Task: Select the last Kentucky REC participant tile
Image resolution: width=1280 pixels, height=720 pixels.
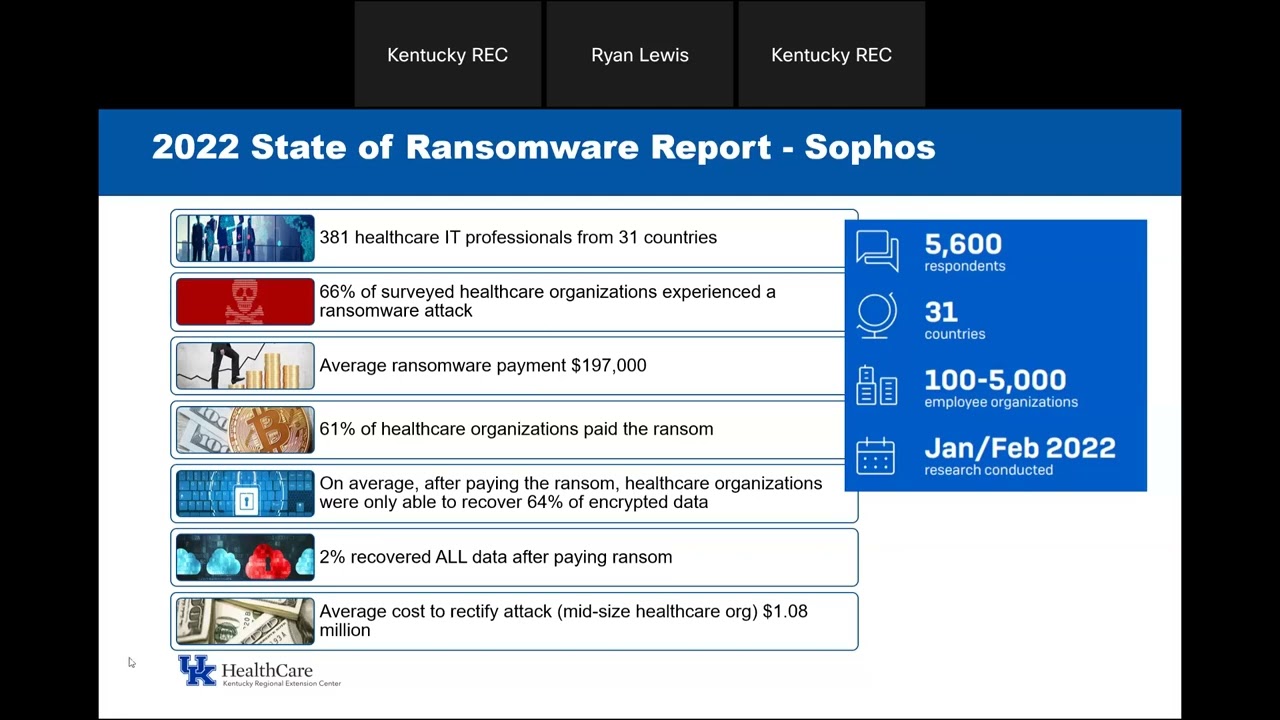Action: (x=832, y=54)
